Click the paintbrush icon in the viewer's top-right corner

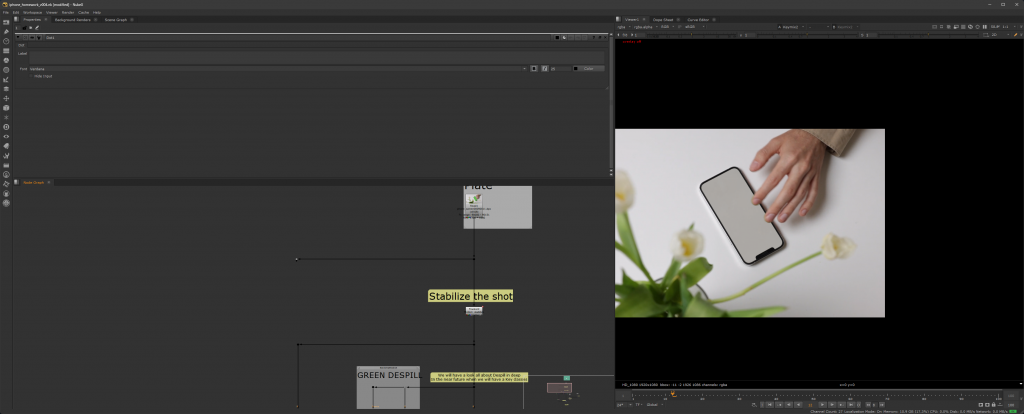tap(1015, 35)
